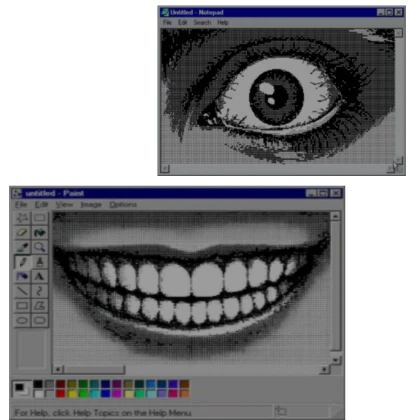The image size is (420, 420).
Task: Click Paint's horizontal scrollbar left arrow
Action: pyautogui.click(x=58, y=369)
